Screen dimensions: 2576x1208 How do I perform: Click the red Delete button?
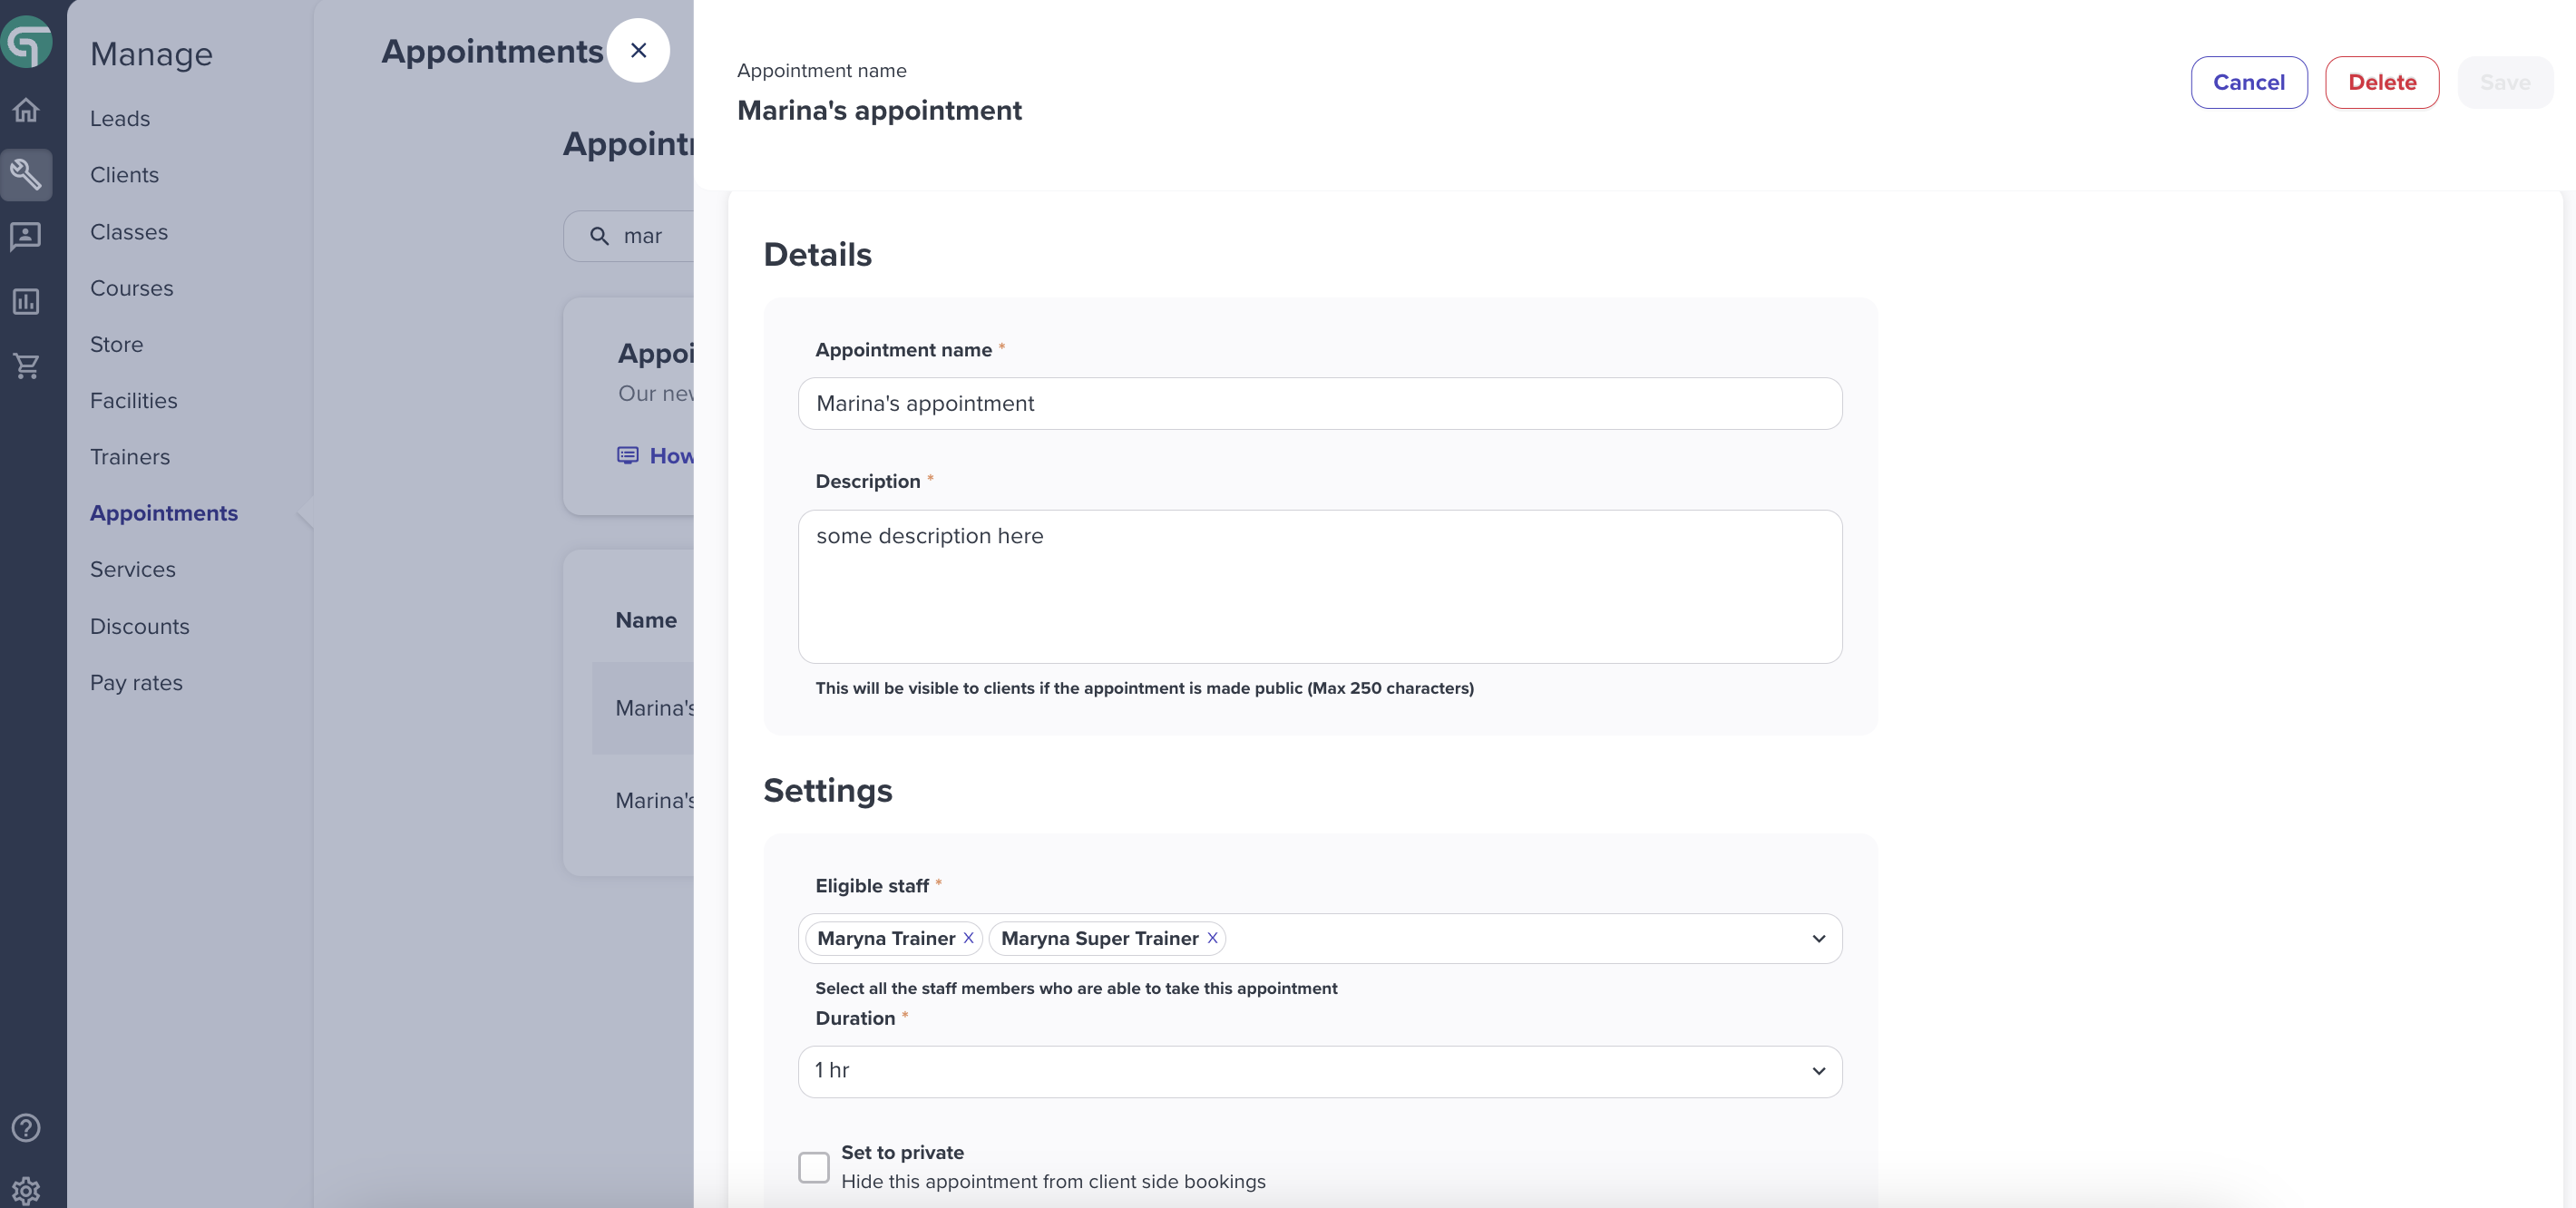(x=2382, y=82)
